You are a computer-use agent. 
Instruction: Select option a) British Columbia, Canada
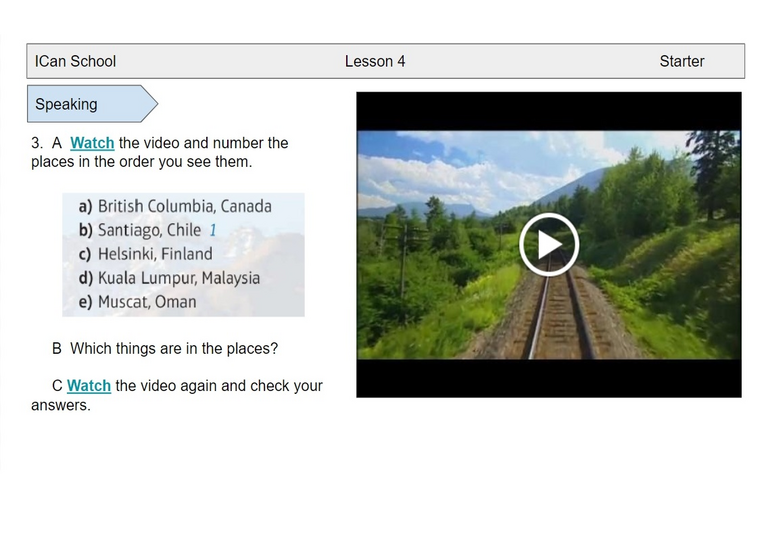175,206
